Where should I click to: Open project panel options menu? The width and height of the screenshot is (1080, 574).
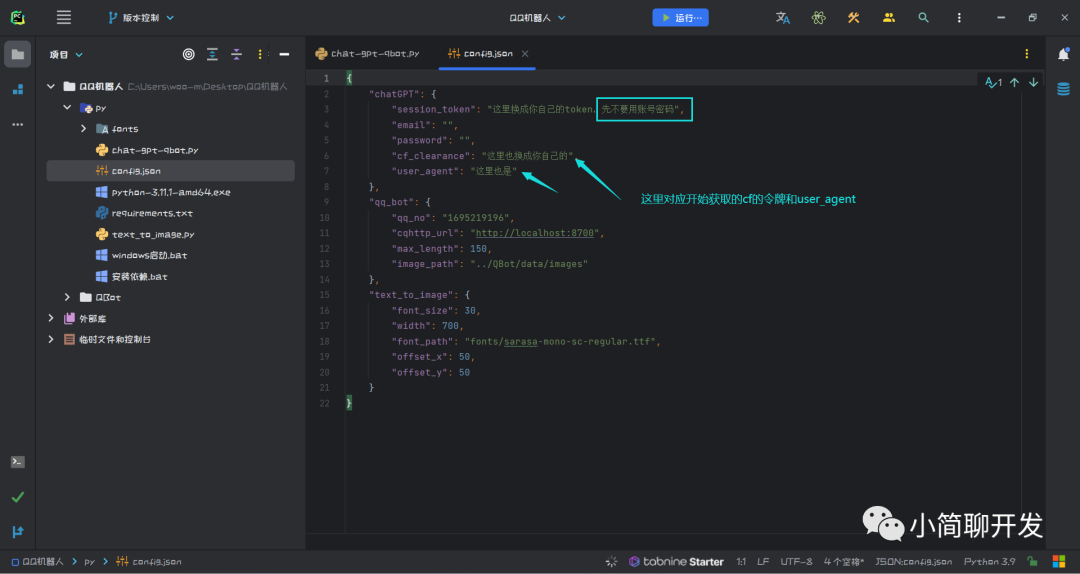[260, 54]
